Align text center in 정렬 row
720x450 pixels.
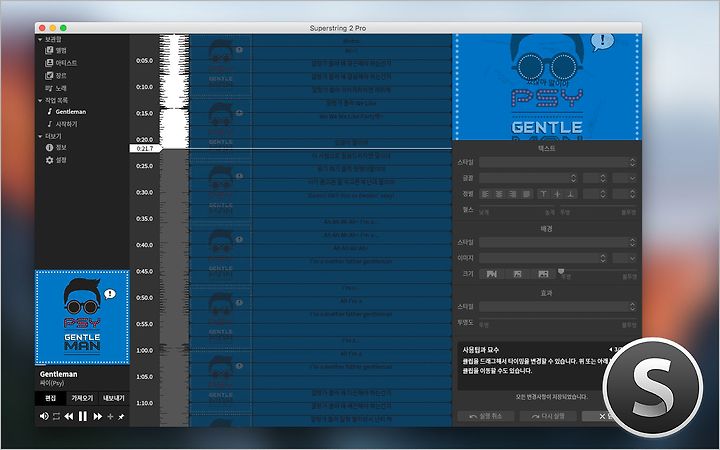point(499,194)
